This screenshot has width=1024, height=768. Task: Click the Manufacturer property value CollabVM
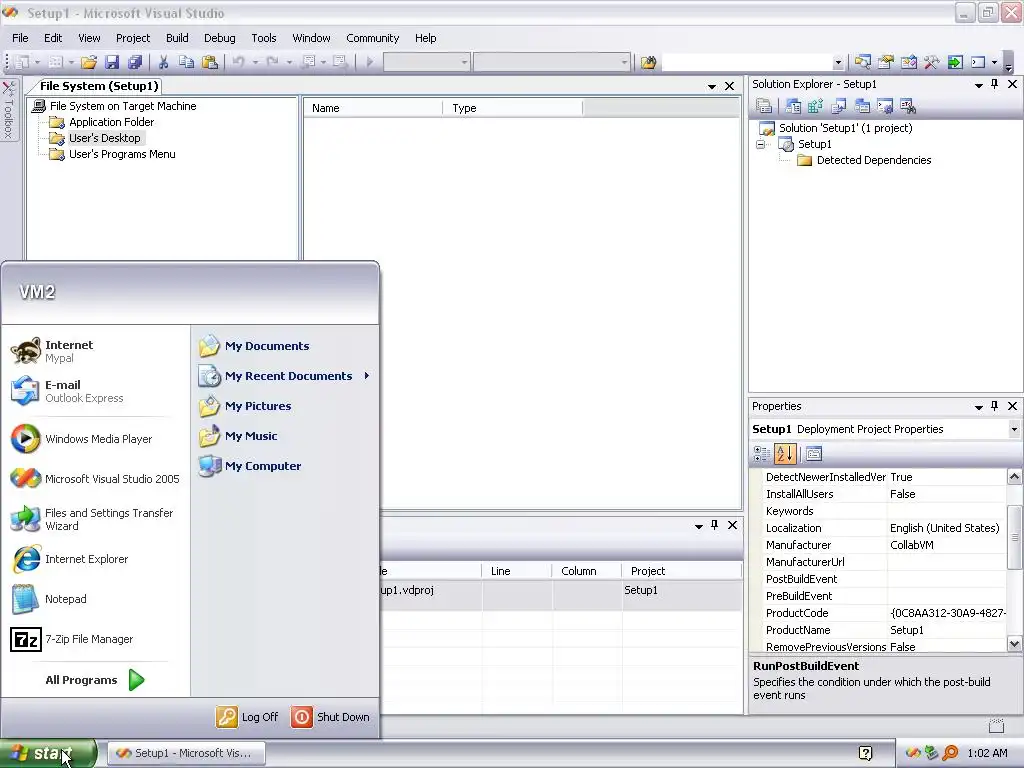947,545
